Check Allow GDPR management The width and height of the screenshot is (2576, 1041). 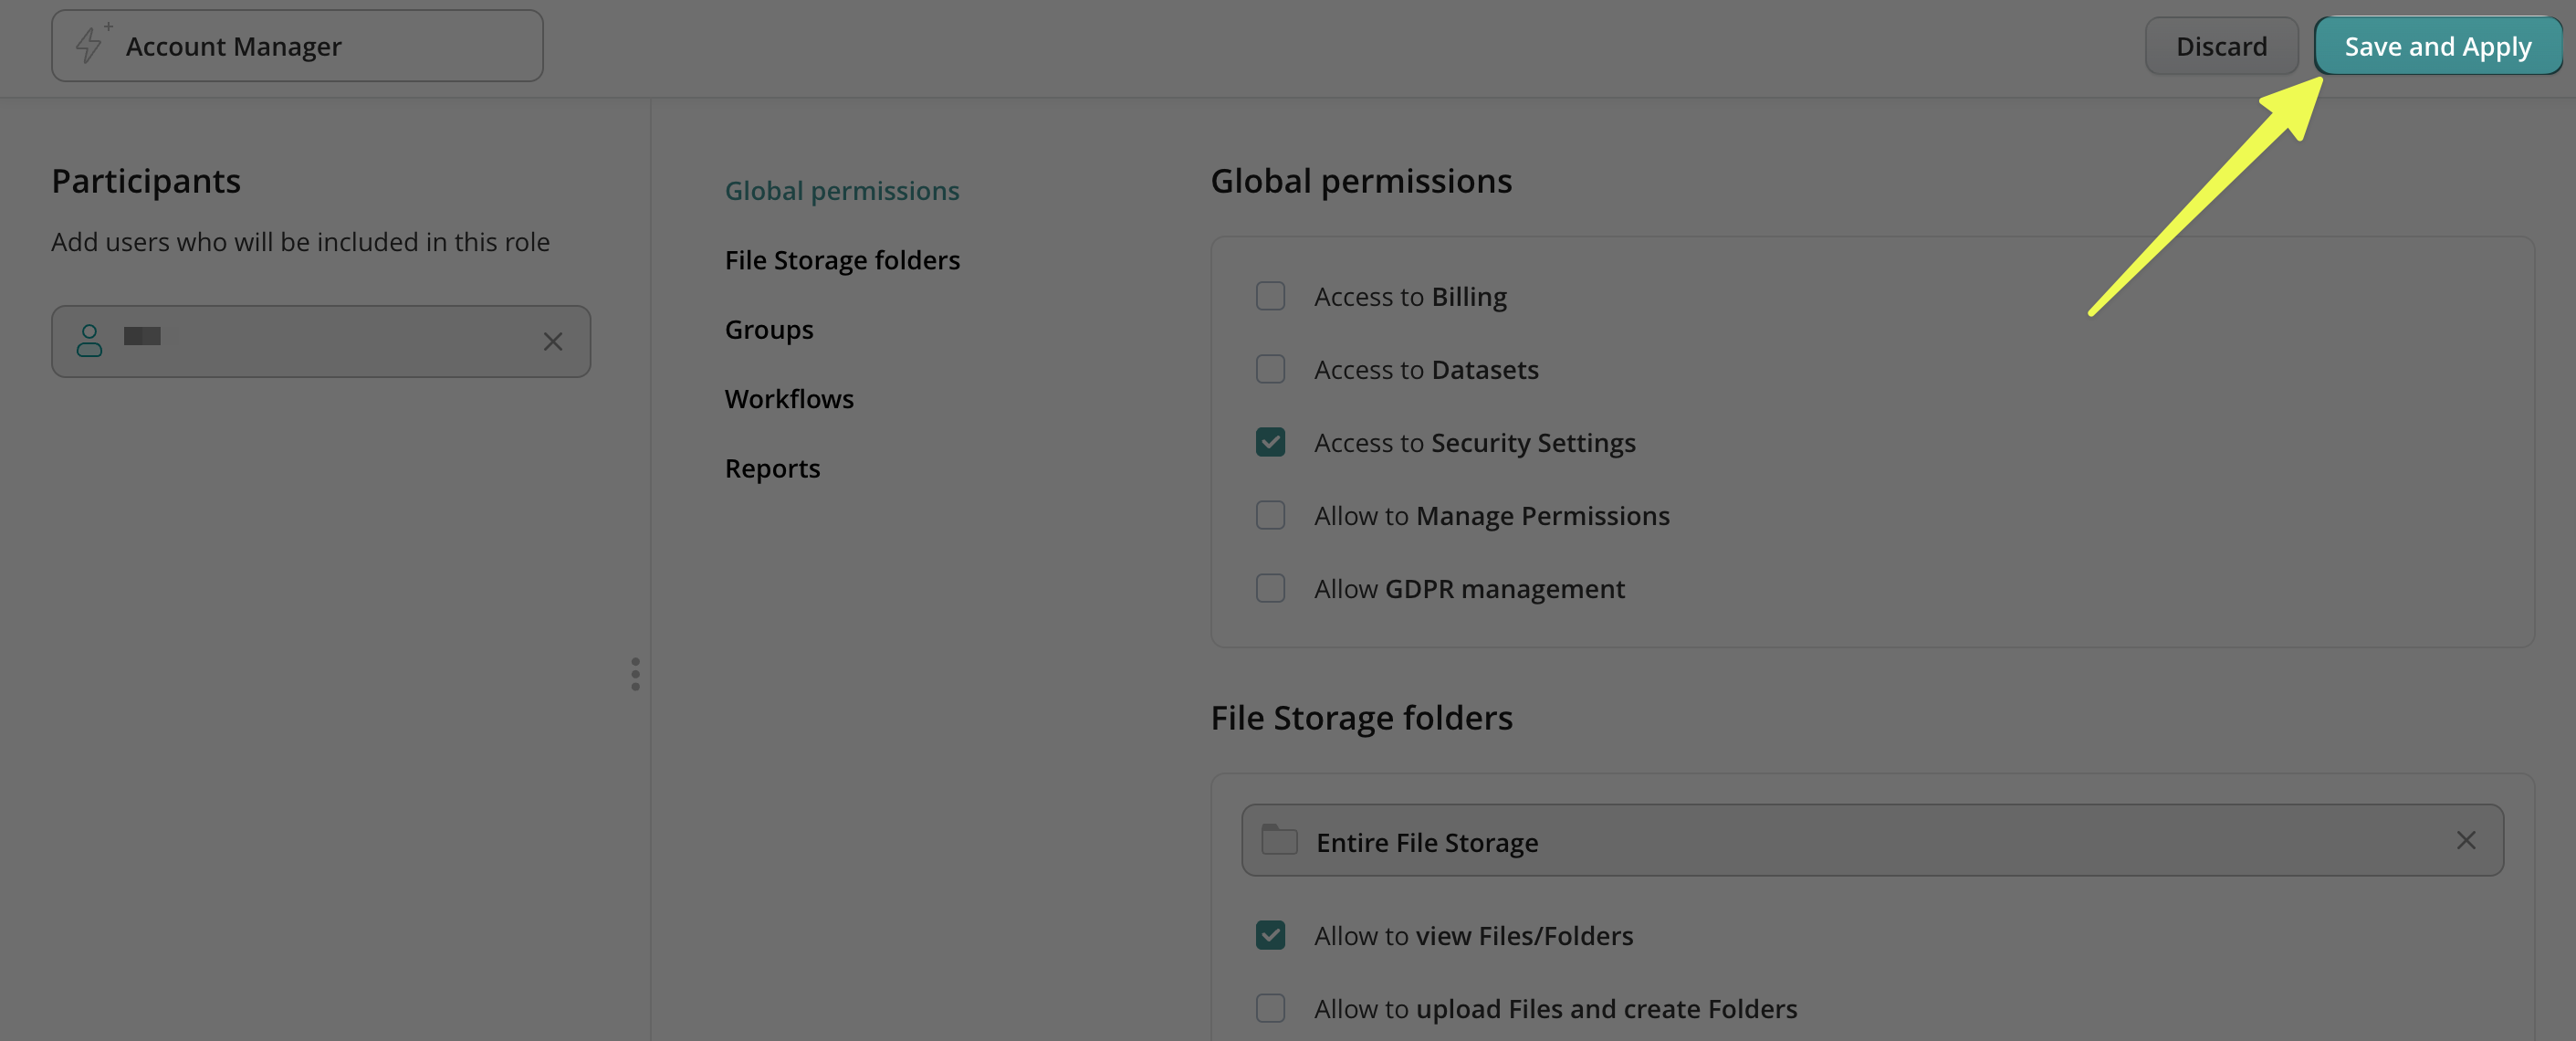pos(1270,588)
